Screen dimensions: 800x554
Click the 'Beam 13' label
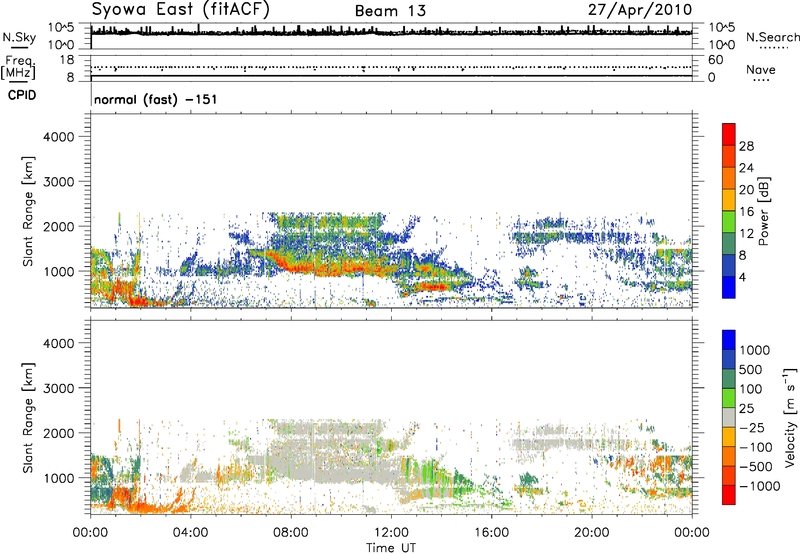tap(390, 11)
